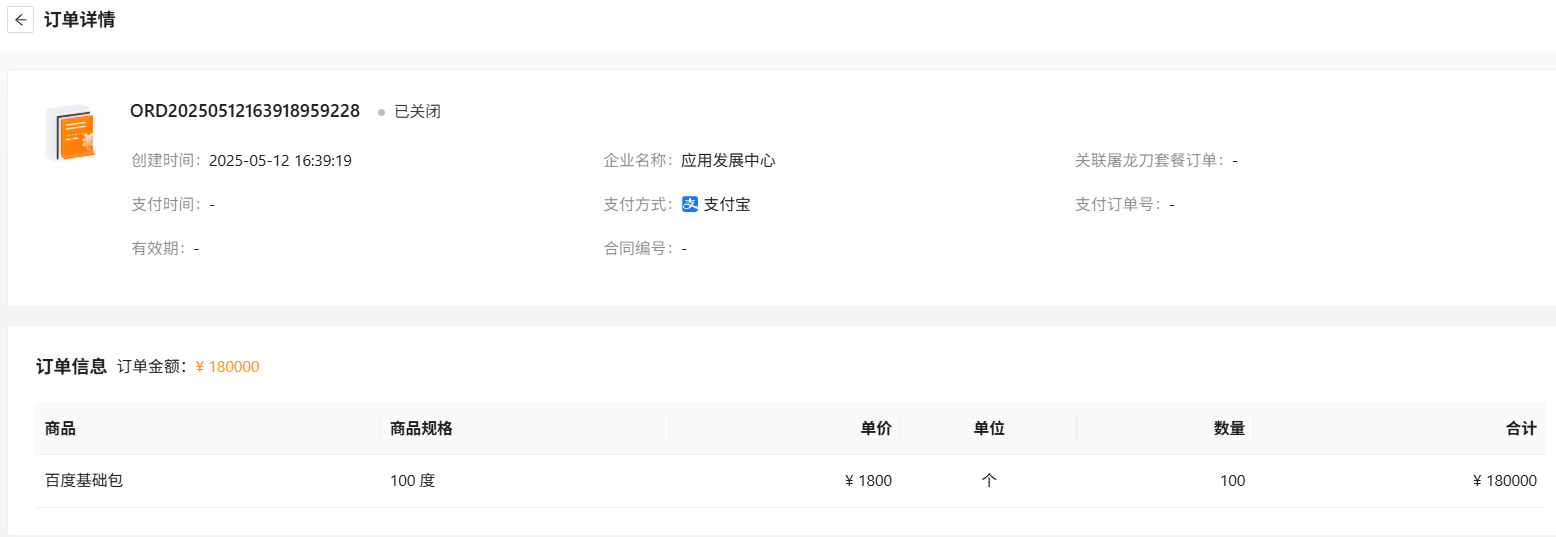Click the gray status dot
The image size is (1556, 537).
click(x=381, y=112)
